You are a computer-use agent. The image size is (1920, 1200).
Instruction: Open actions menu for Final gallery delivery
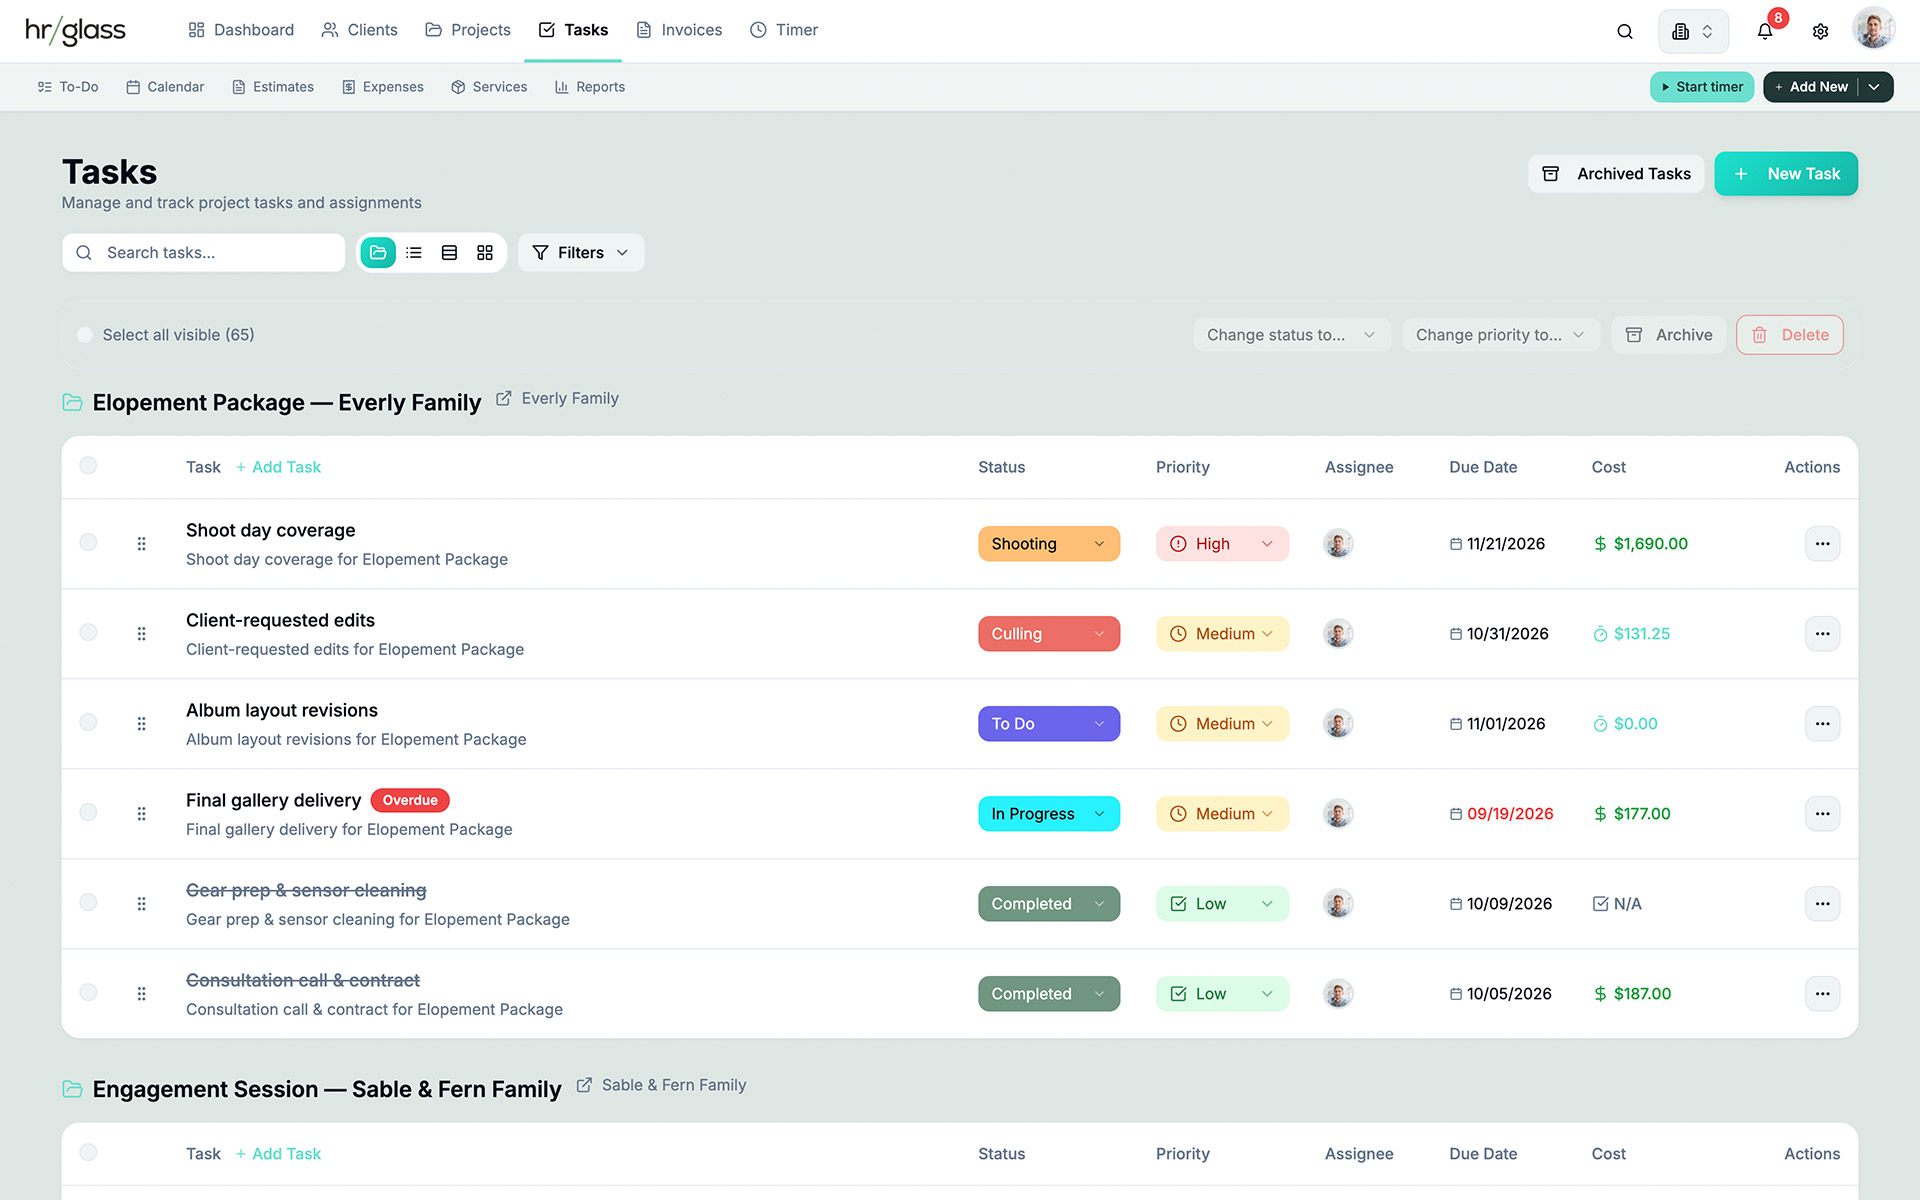(1822, 814)
